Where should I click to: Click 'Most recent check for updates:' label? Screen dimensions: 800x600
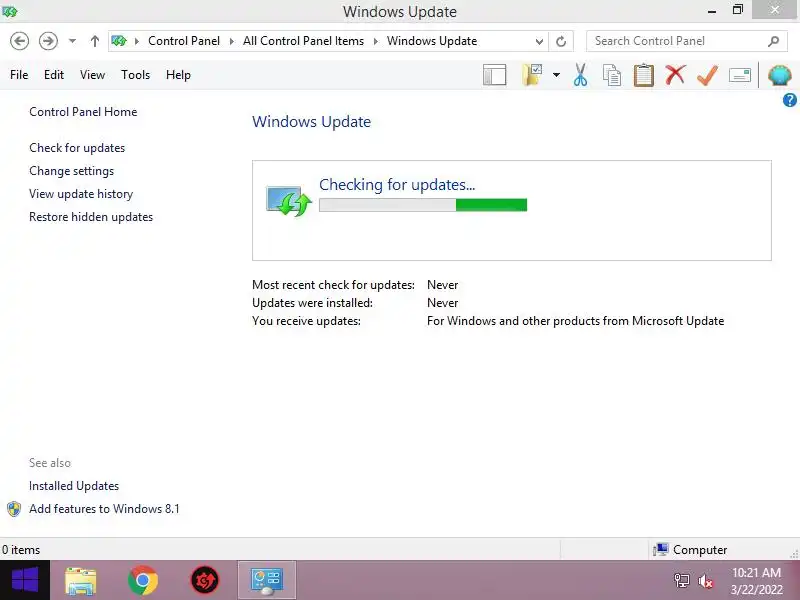click(x=333, y=285)
